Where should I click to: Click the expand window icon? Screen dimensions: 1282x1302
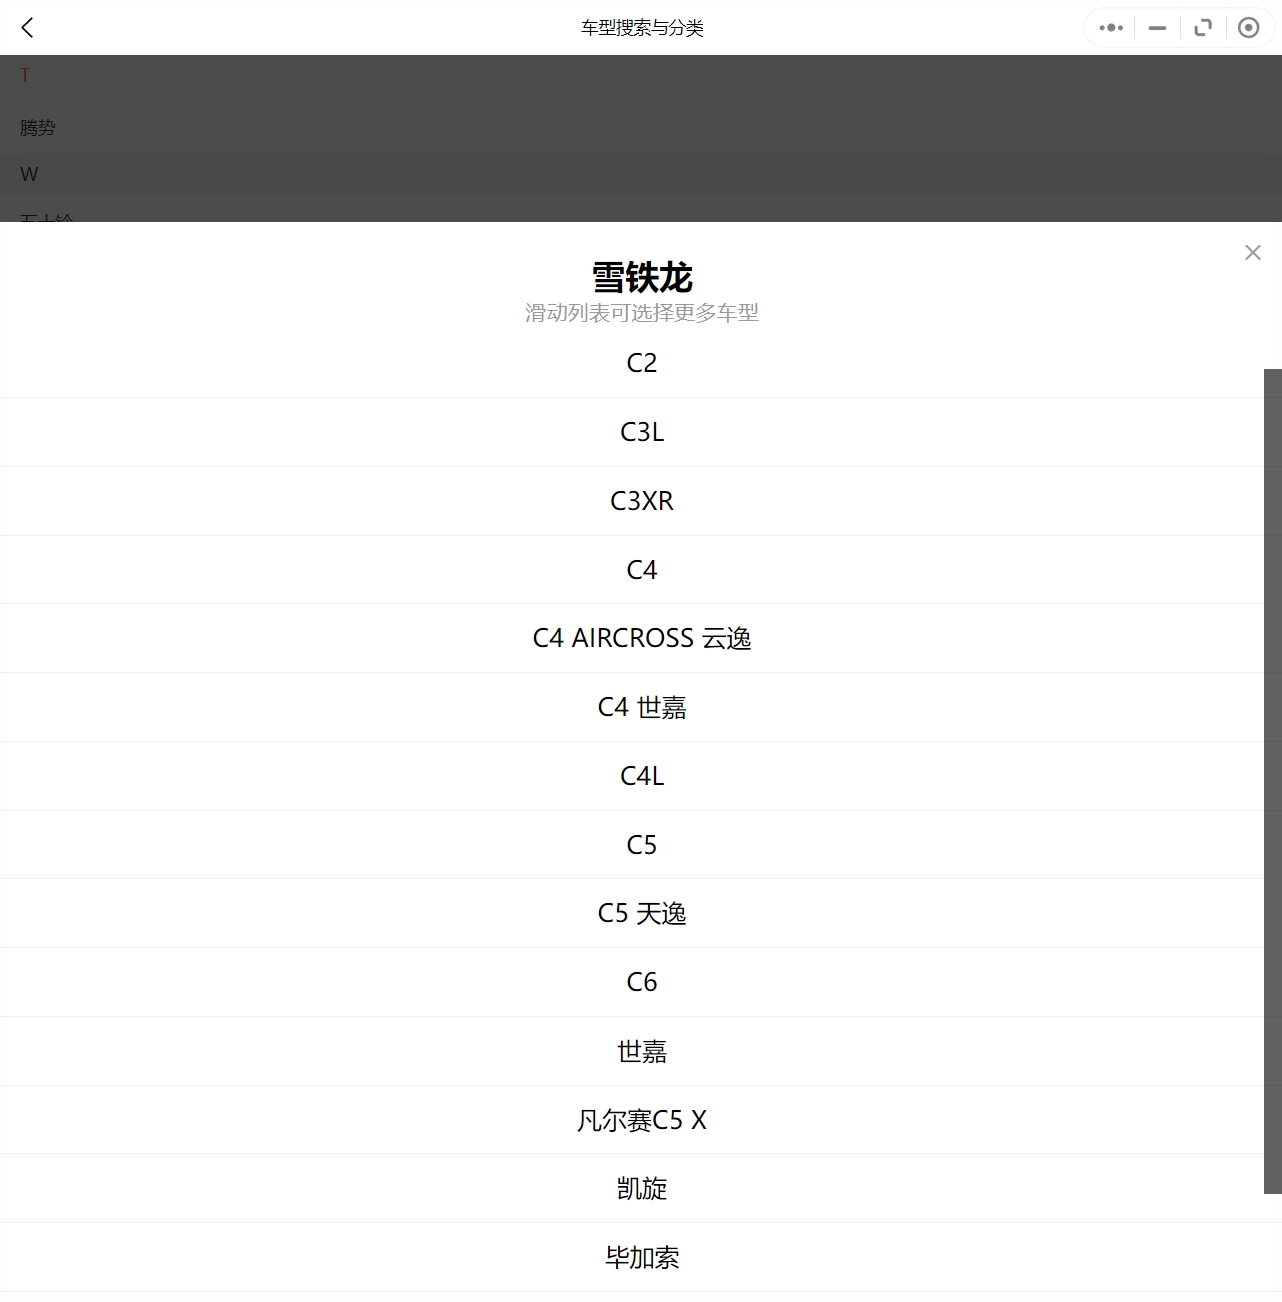1203,28
